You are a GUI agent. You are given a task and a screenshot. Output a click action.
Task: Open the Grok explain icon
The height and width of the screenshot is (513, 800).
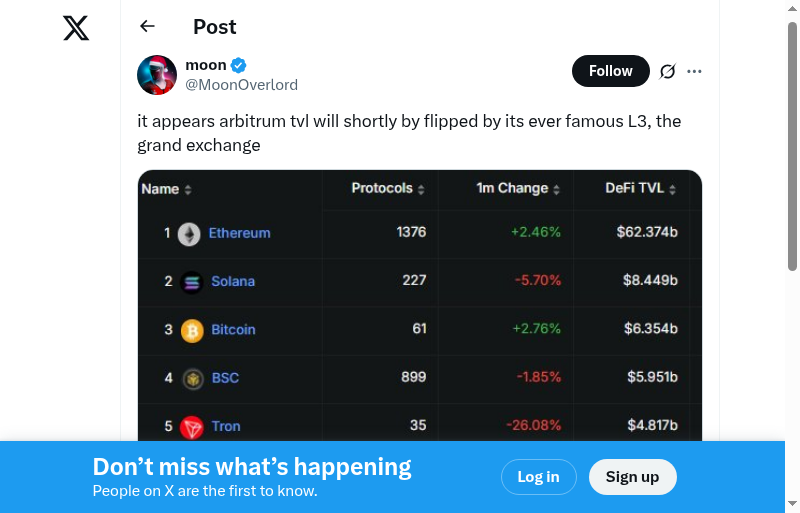[668, 71]
